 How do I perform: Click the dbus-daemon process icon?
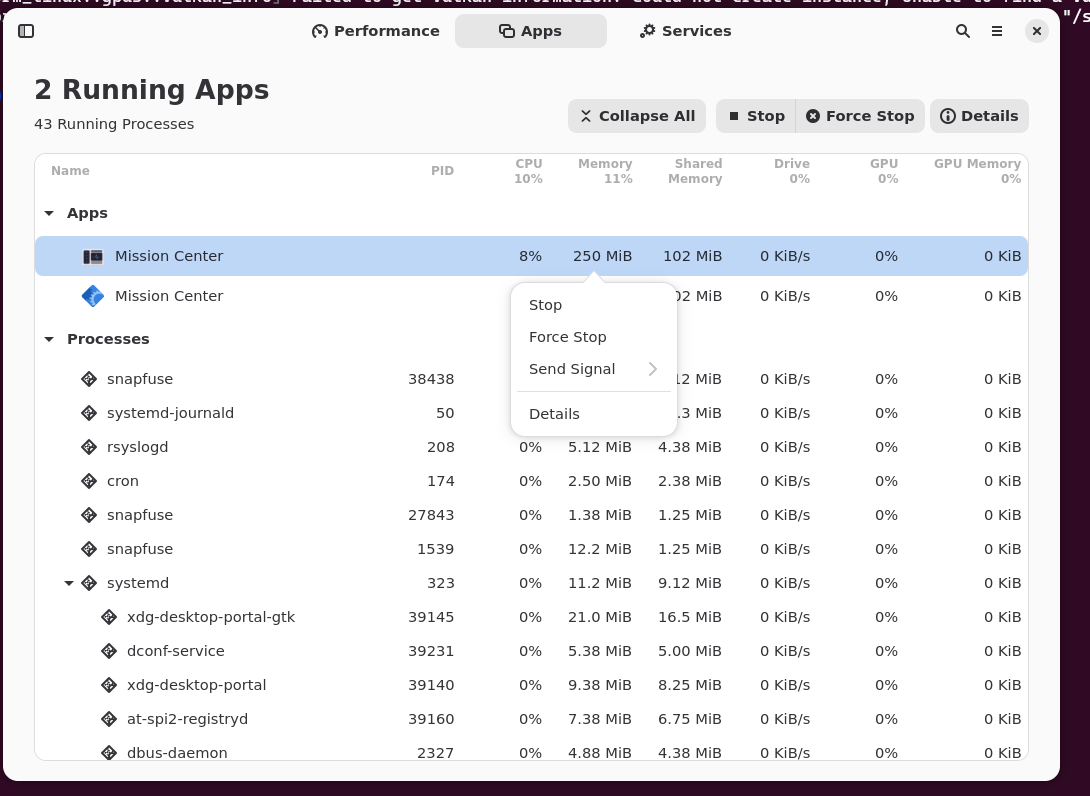point(109,753)
